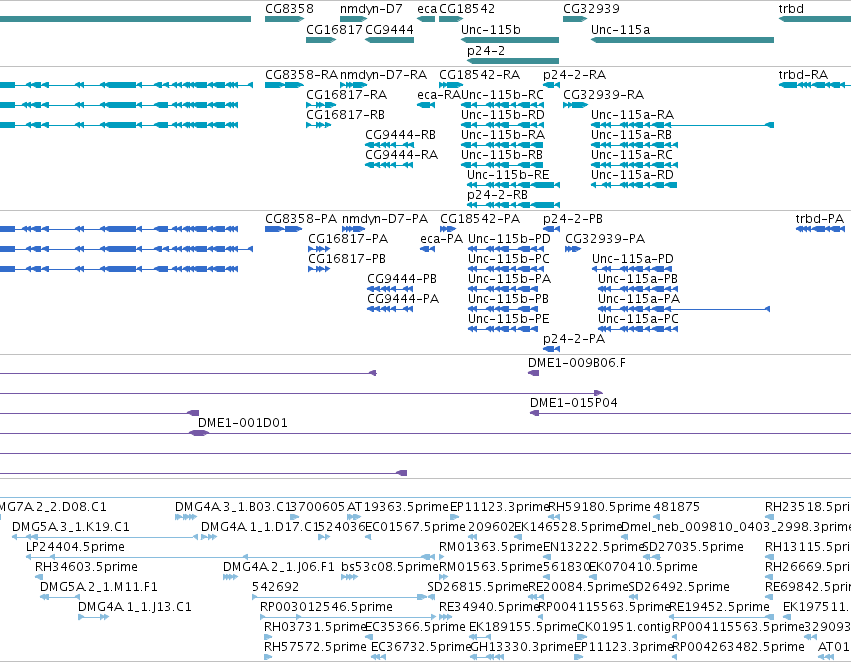Click transcript Unc-115b-RB
The height and width of the screenshot is (662, 851).
pyautogui.click(x=501, y=155)
